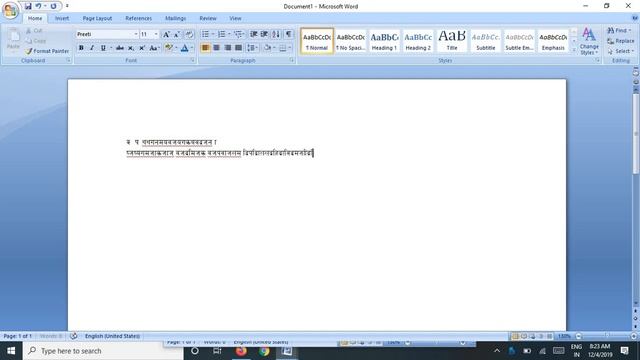The width and height of the screenshot is (640, 360).
Task: Apply the Subtitle style
Action: (486, 41)
